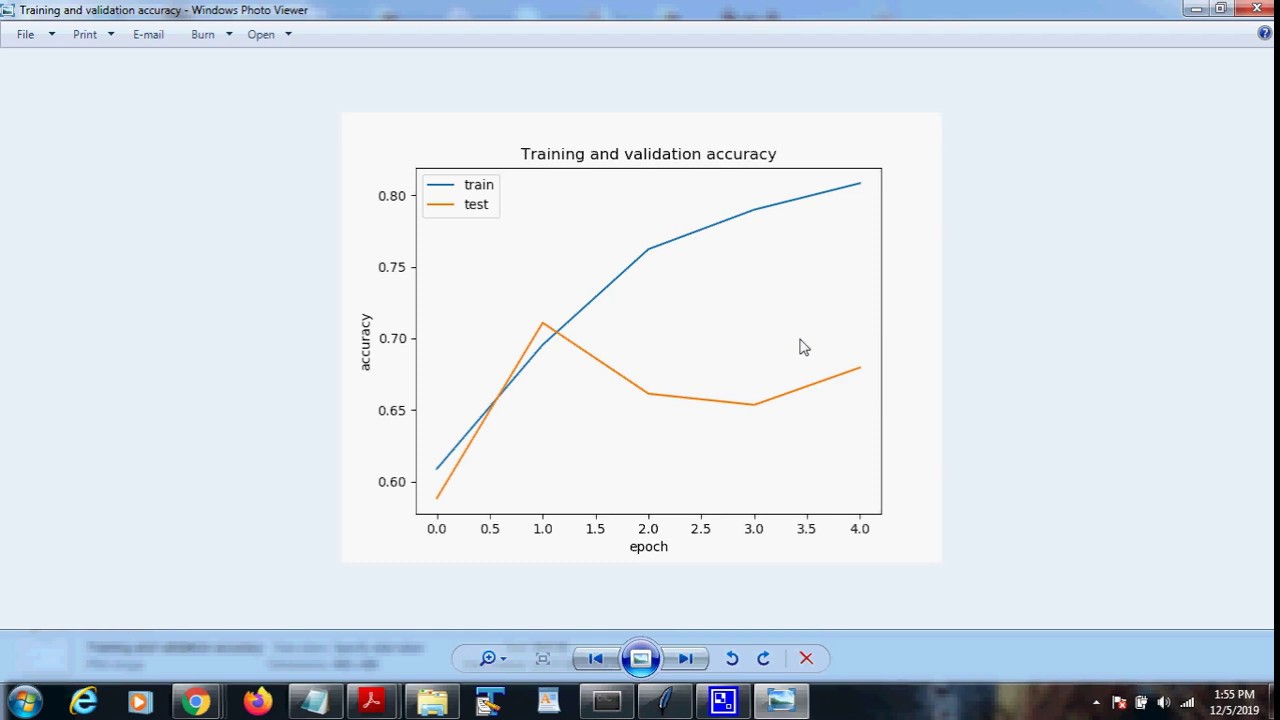Click the 'accuracy' y-axis label
This screenshot has width=1280, height=720.
pyautogui.click(x=365, y=342)
